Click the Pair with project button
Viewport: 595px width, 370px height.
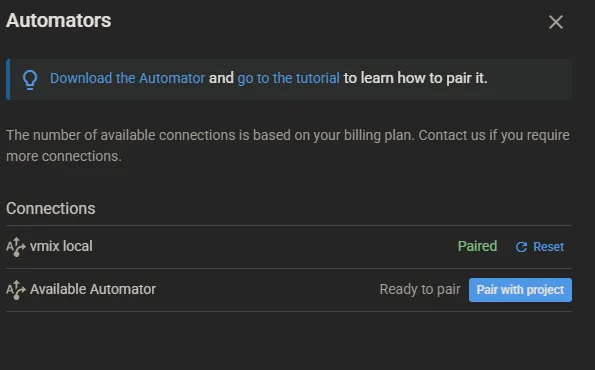tap(520, 290)
